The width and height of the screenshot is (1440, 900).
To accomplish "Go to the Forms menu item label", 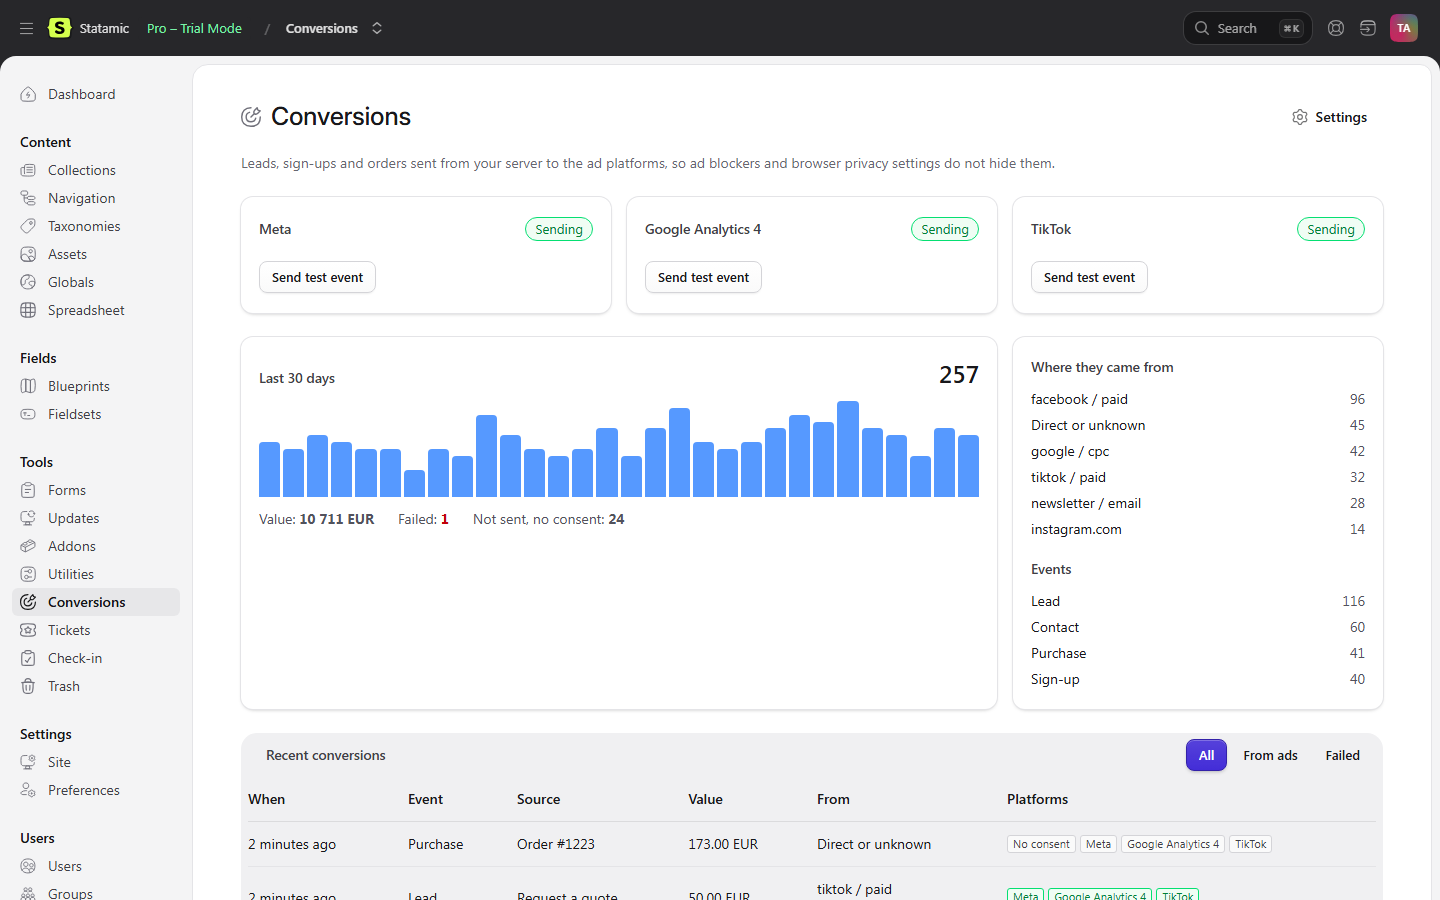I will pyautogui.click(x=67, y=490).
